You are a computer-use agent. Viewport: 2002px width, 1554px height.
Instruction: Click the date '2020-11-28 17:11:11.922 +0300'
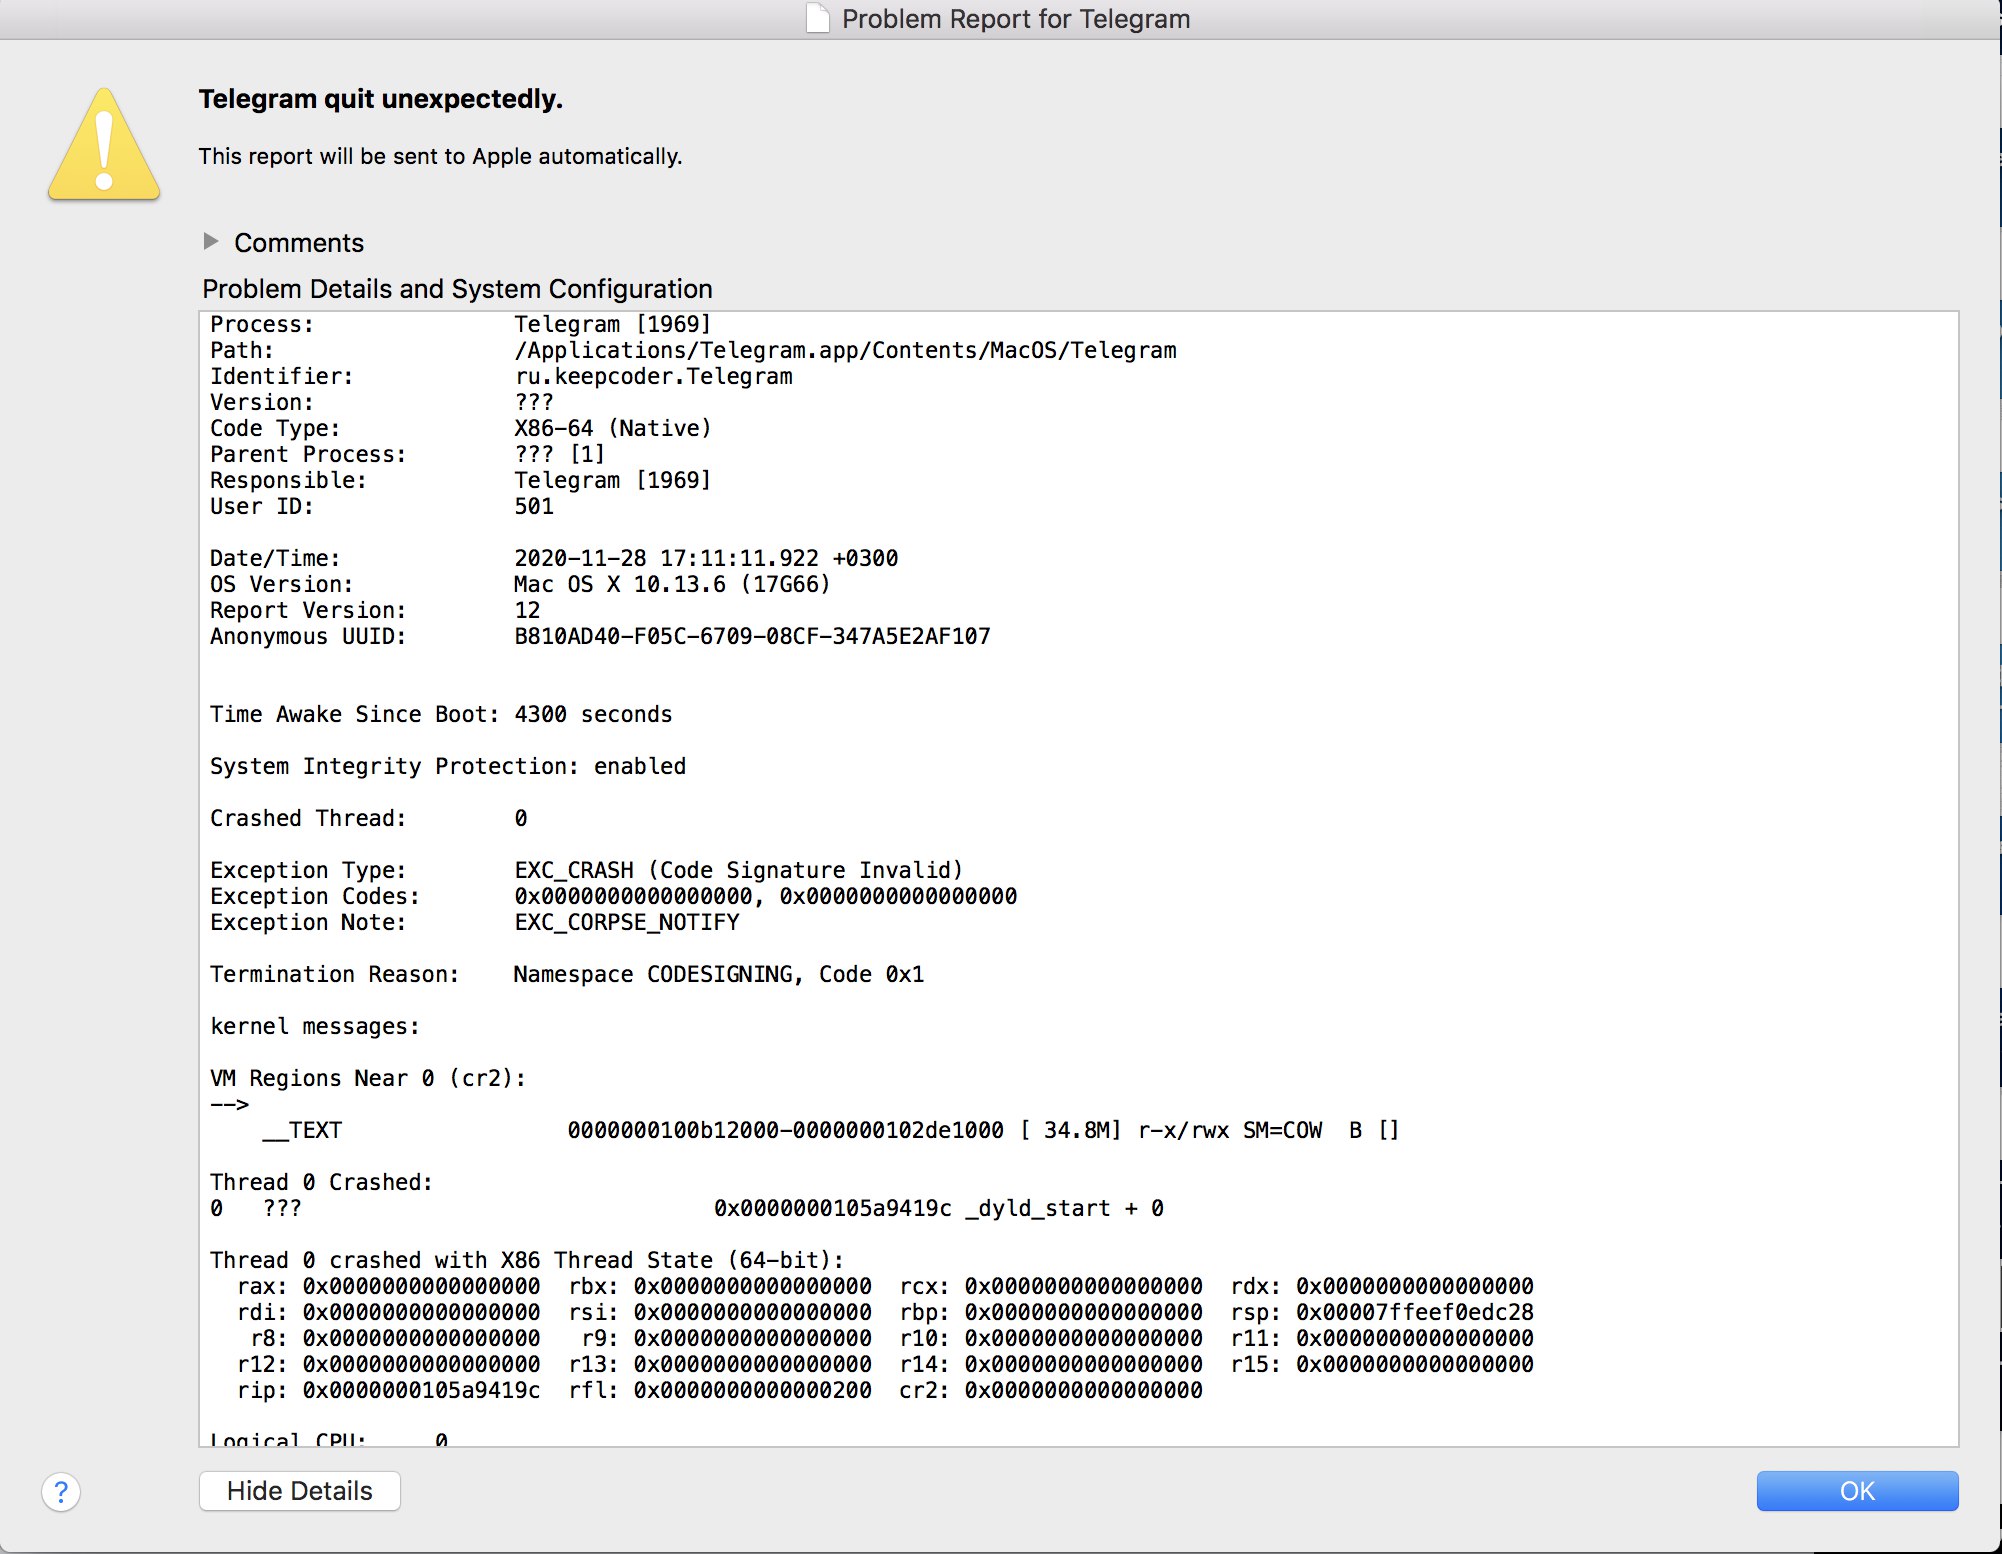(706, 558)
